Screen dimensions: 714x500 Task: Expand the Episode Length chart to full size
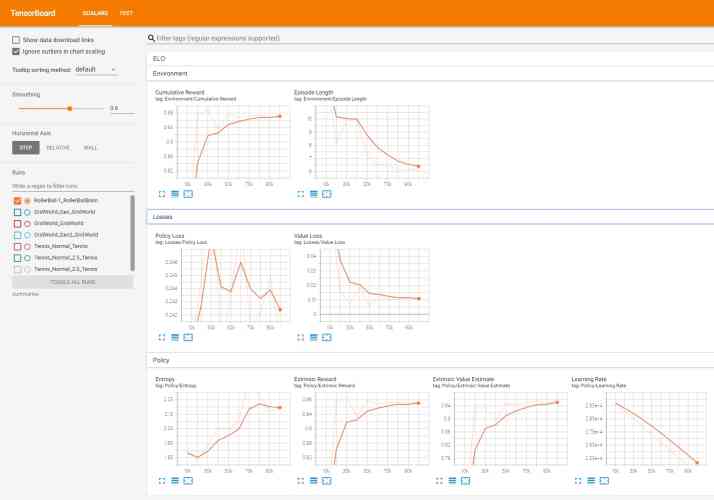tap(301, 194)
